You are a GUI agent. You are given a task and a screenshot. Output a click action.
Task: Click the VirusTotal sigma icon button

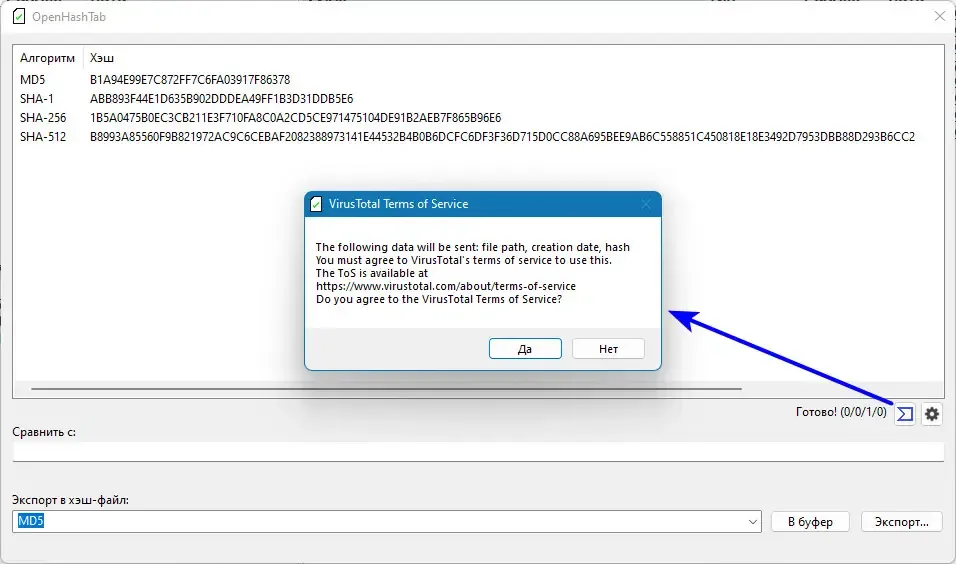905,414
